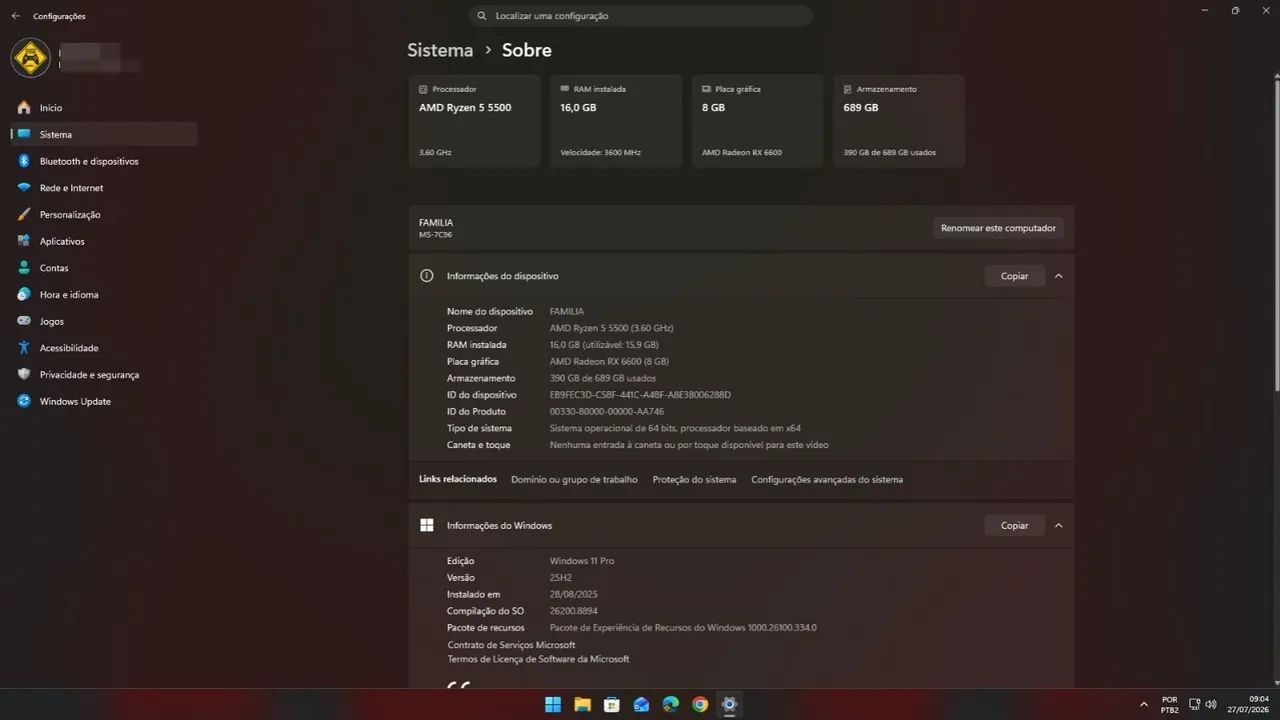Open Rede e Internet settings
The image size is (1280, 720).
tap(104, 188)
